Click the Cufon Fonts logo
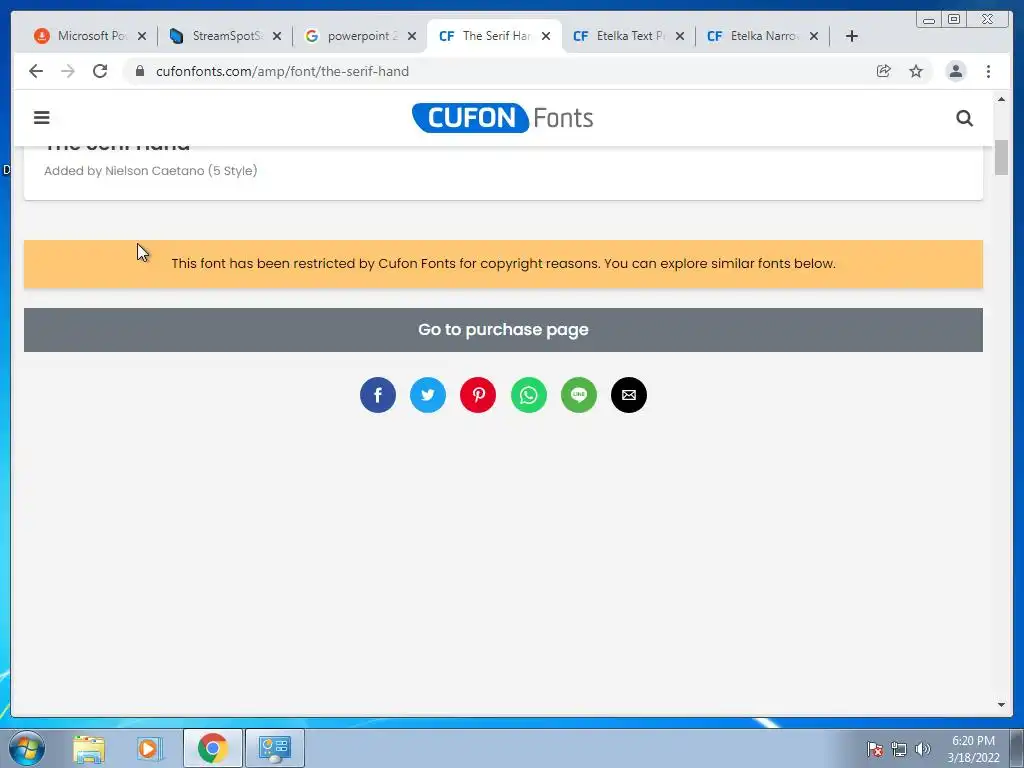 click(502, 118)
